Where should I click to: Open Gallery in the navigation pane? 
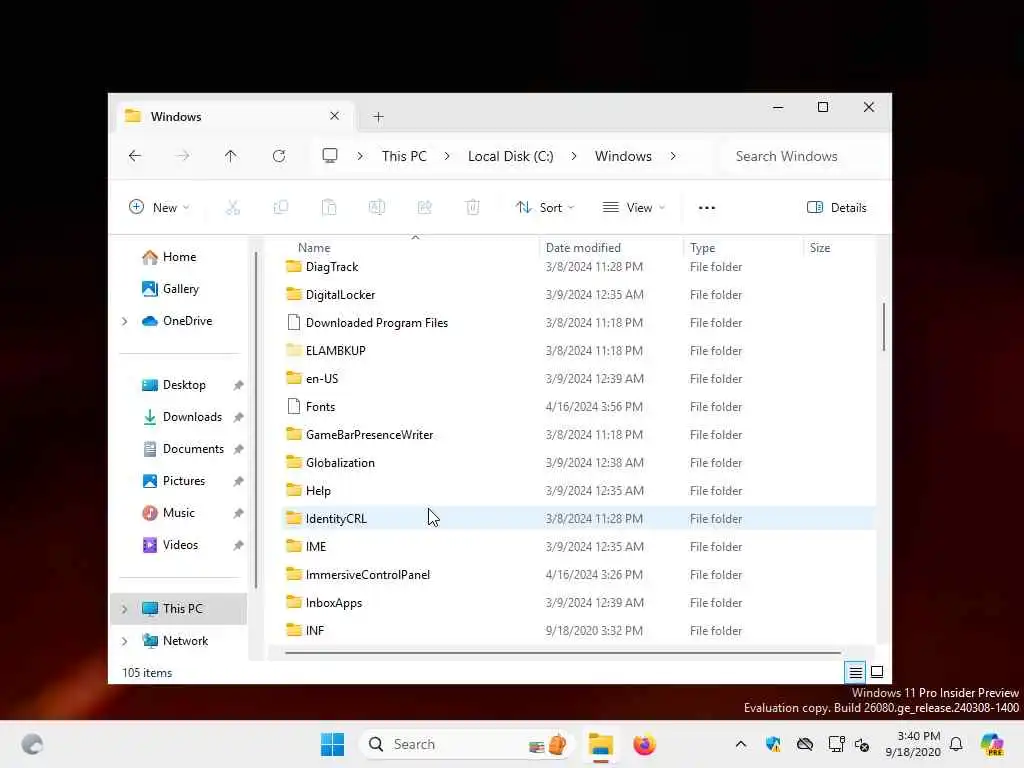coord(170,289)
